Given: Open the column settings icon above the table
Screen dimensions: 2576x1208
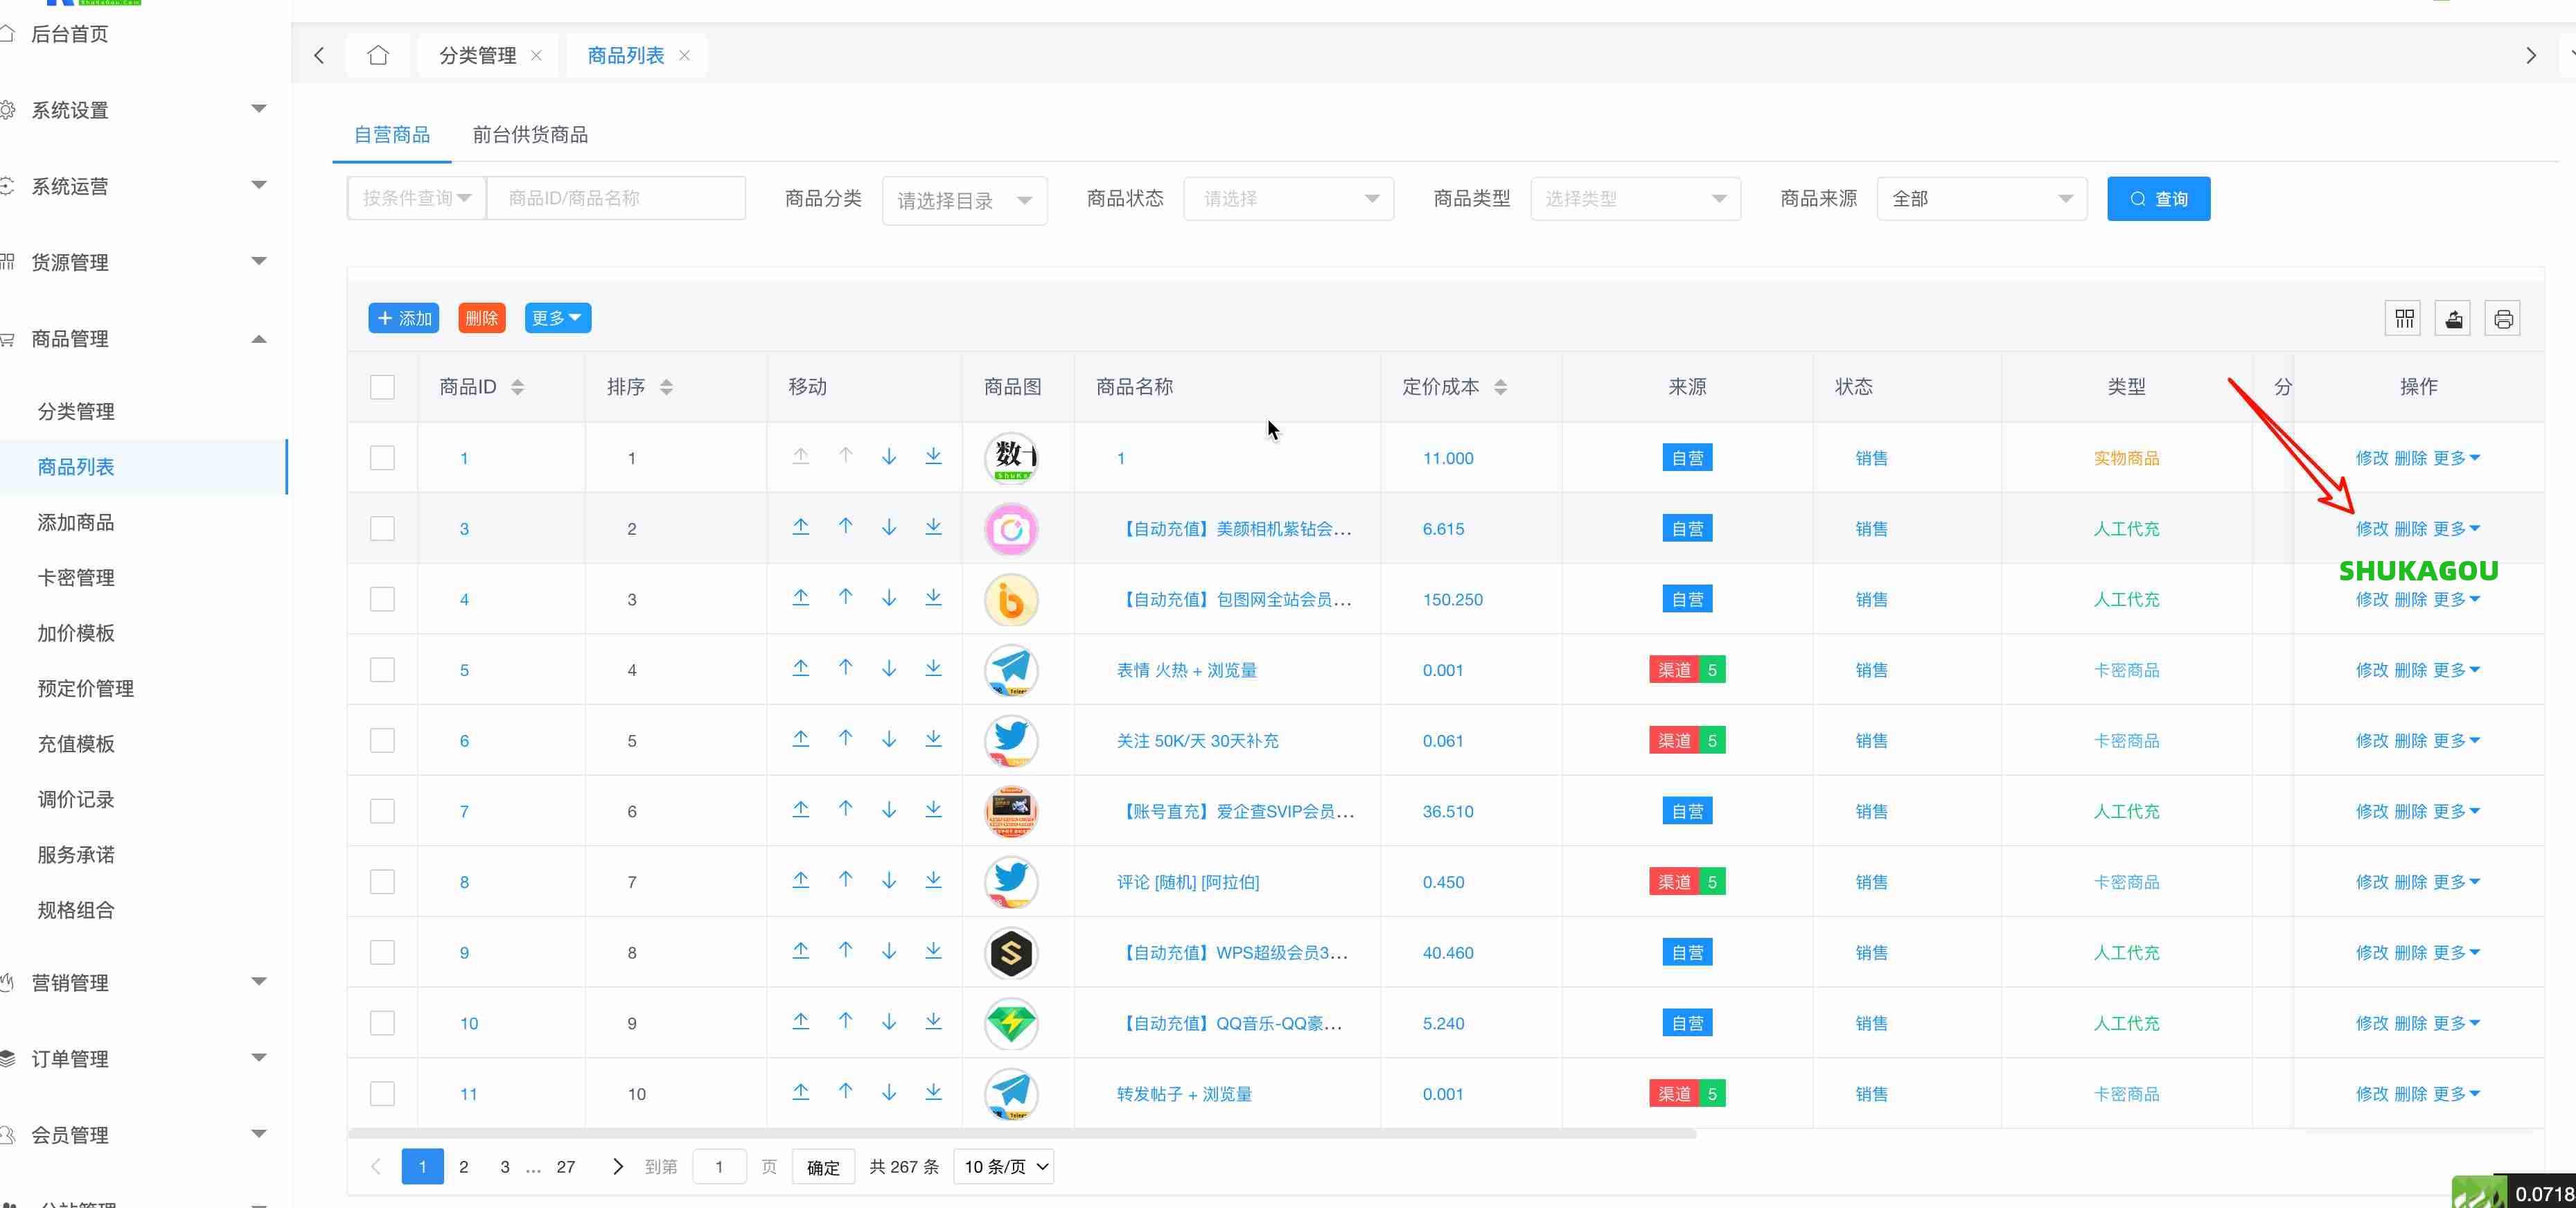Looking at the screenshot, I should coord(2403,318).
